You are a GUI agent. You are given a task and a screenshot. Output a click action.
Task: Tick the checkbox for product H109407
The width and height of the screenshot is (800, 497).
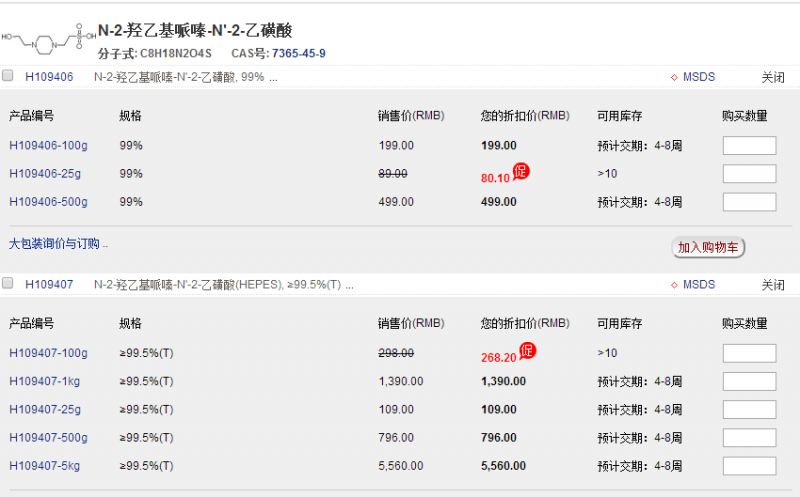[9, 284]
